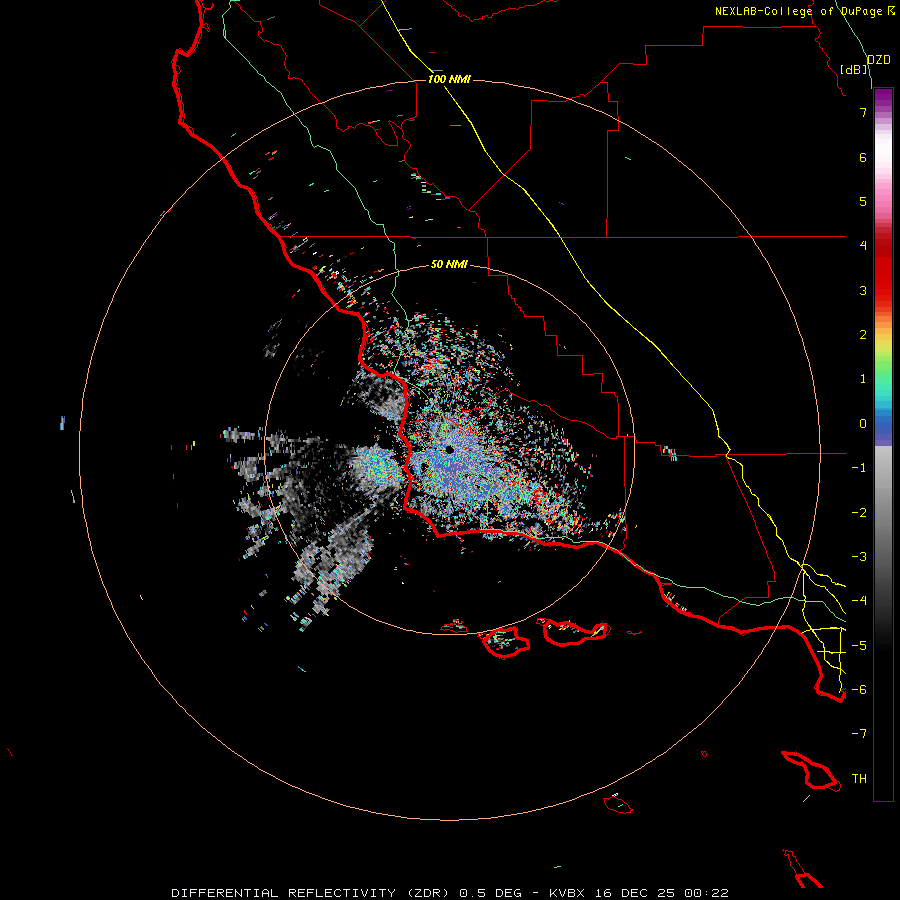
Task: Click the 5 value on color scale
Action: click(863, 201)
